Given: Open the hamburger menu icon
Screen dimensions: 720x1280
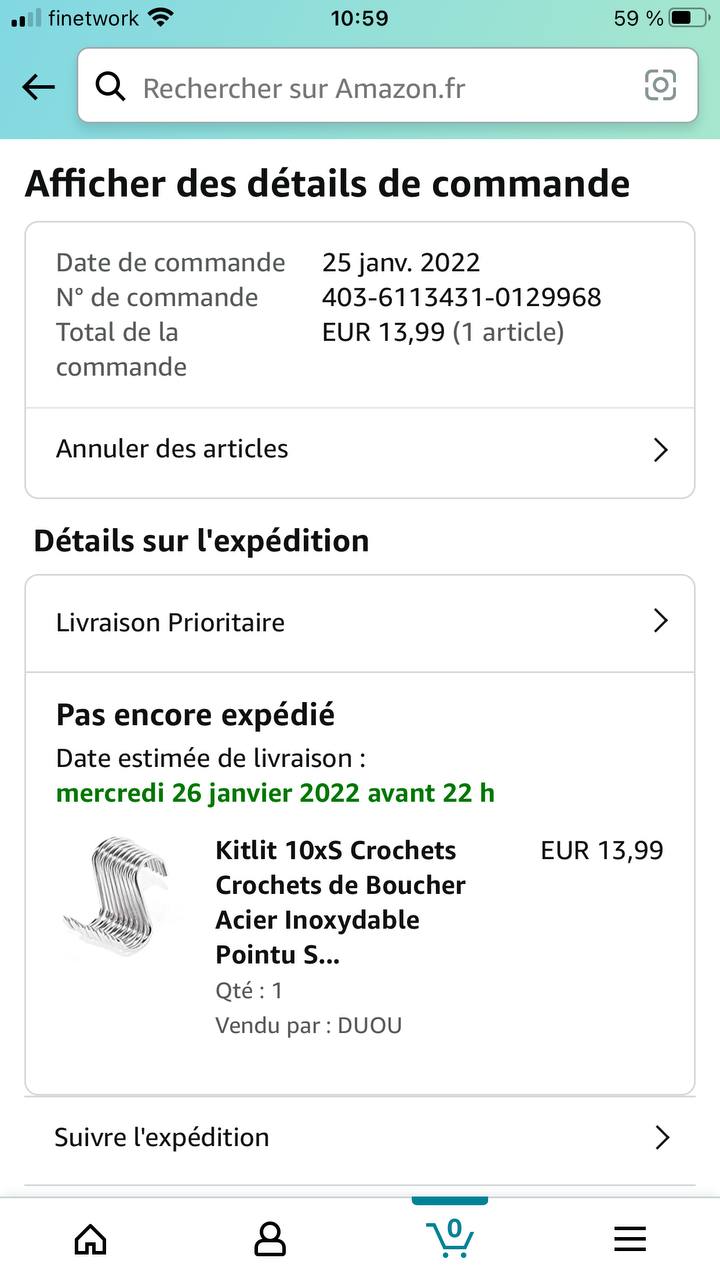Looking at the screenshot, I should (x=630, y=1239).
